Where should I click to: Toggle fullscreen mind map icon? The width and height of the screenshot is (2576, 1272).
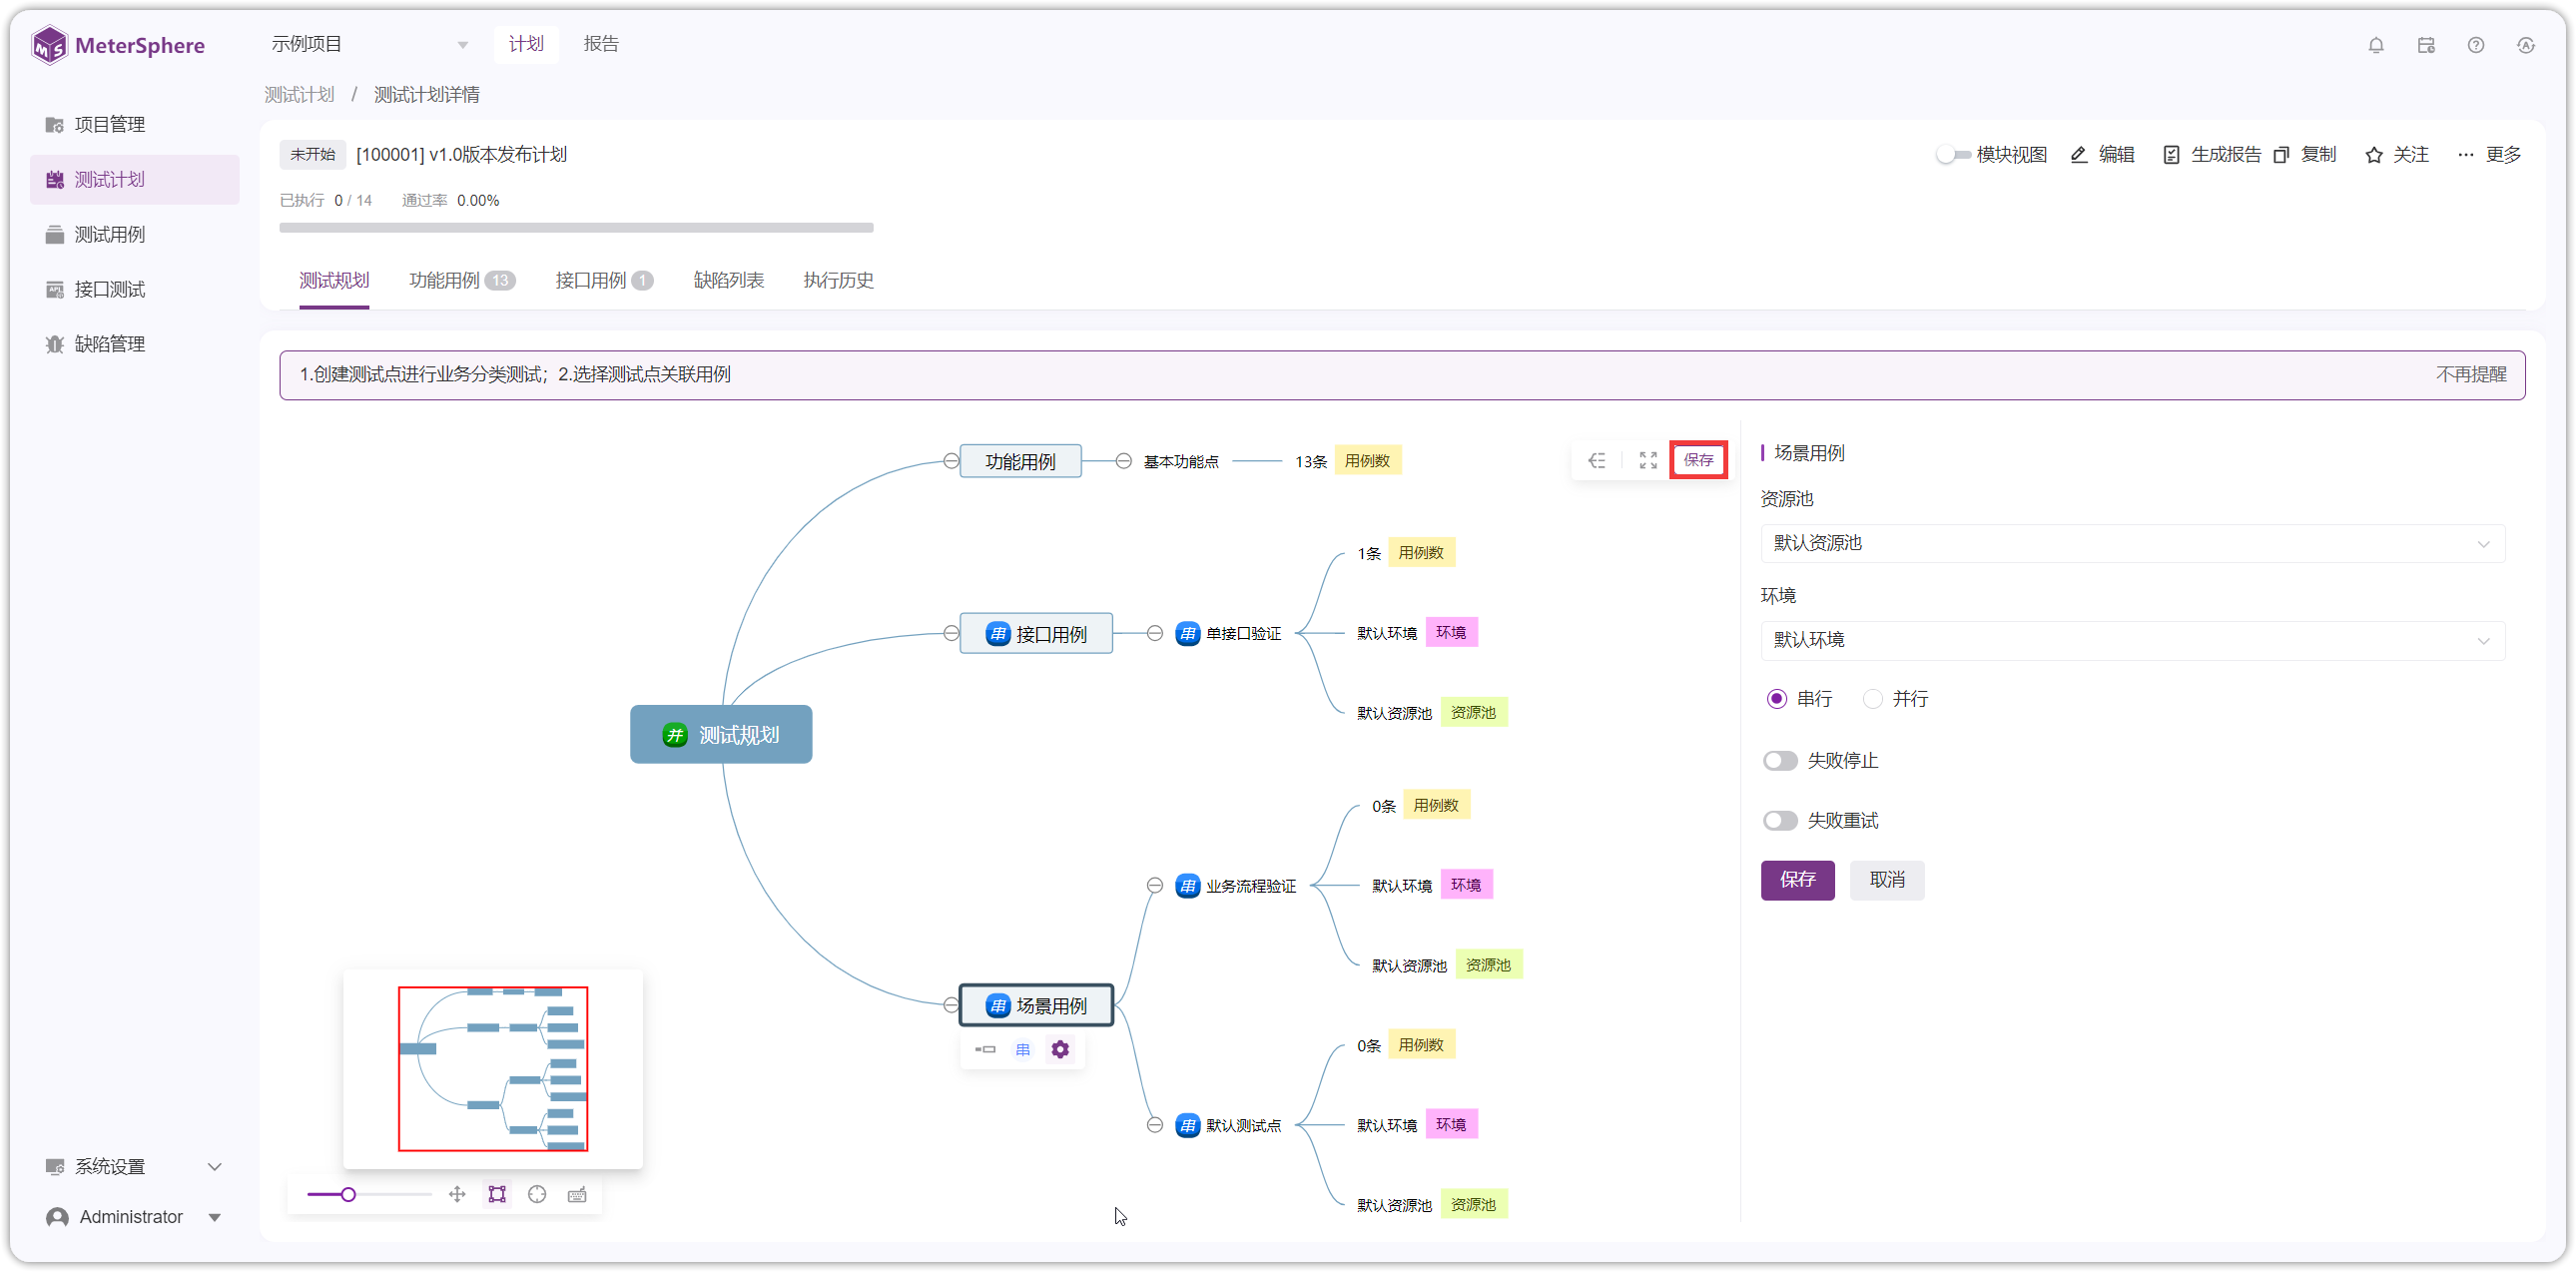click(1648, 460)
